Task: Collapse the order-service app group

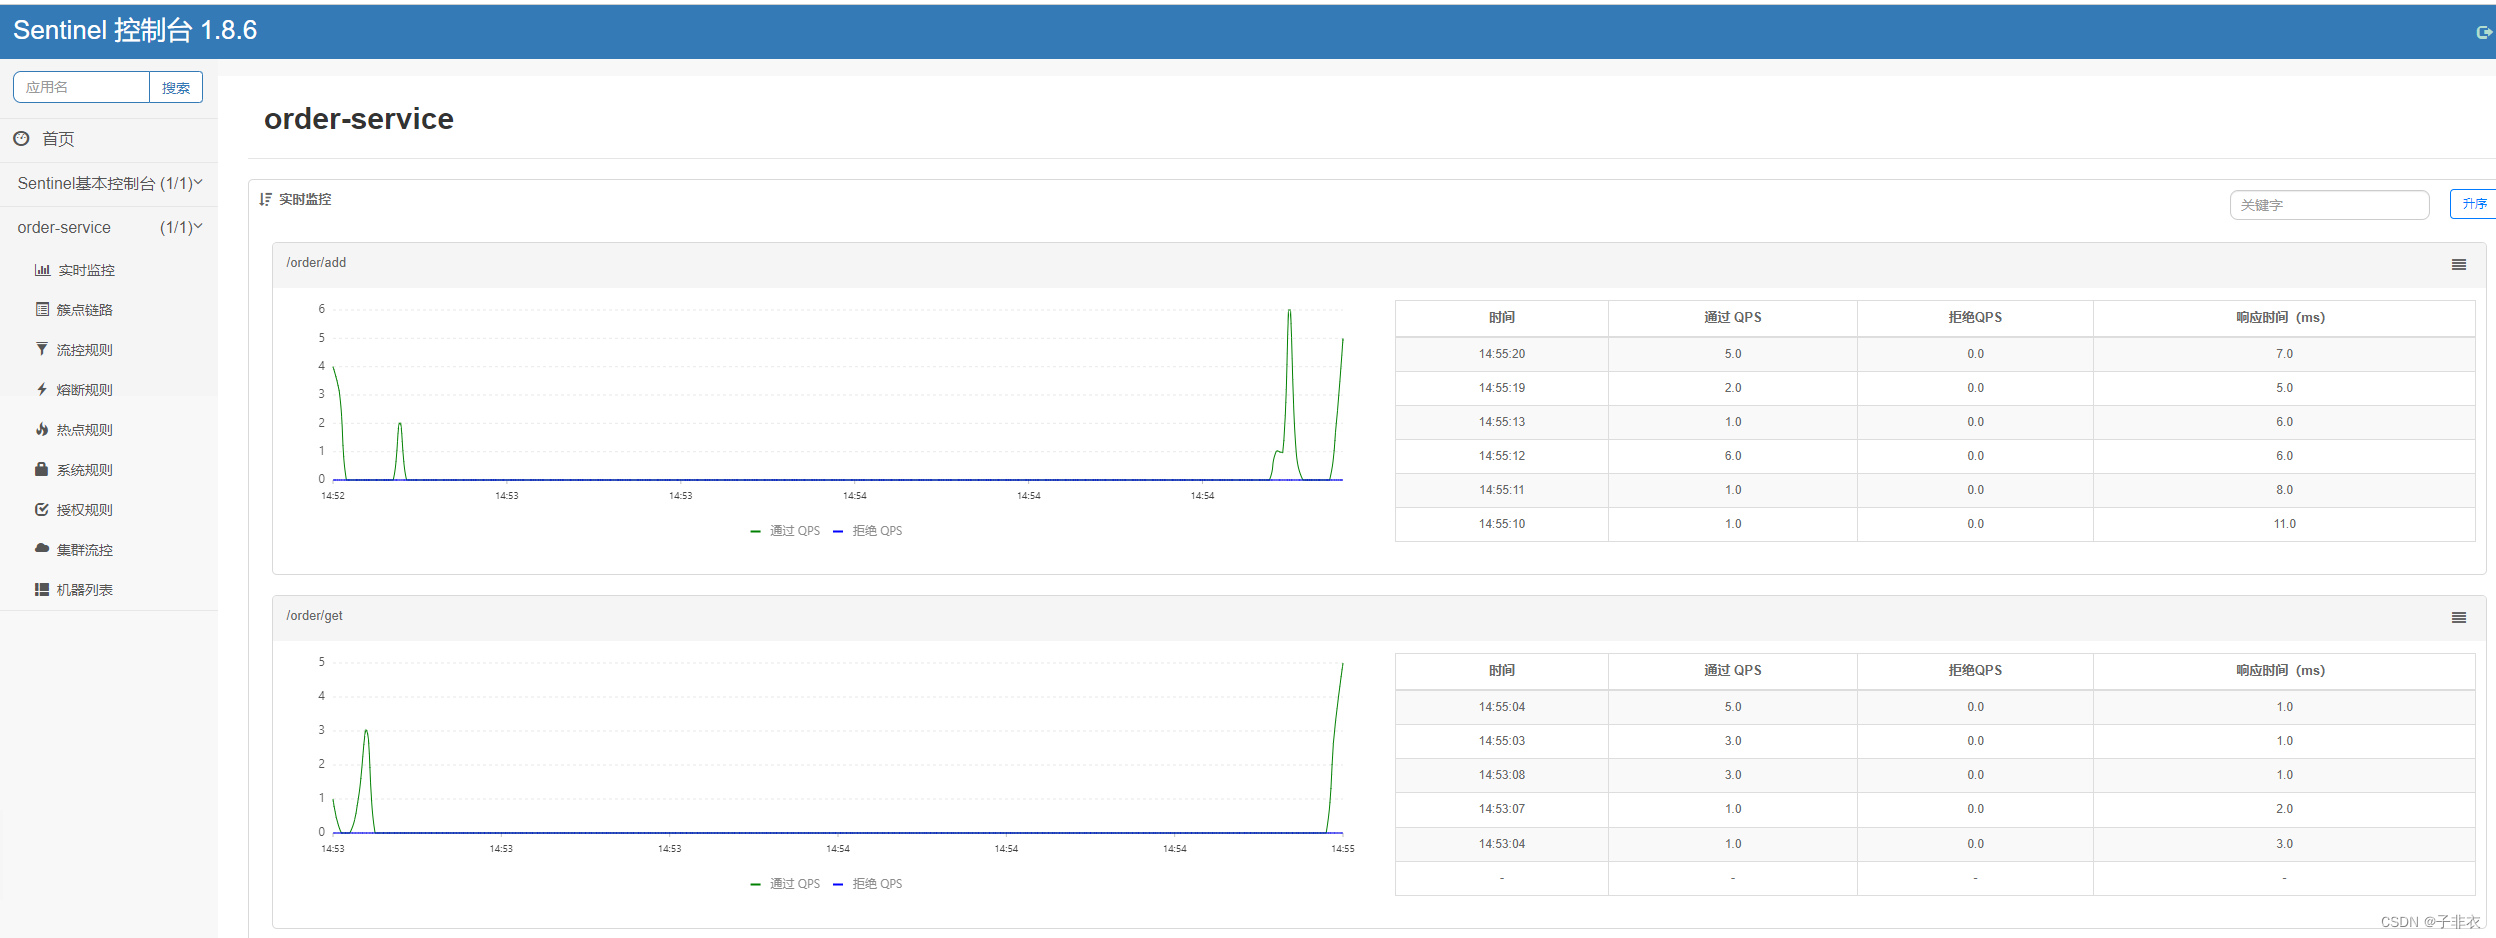Action: click(109, 227)
